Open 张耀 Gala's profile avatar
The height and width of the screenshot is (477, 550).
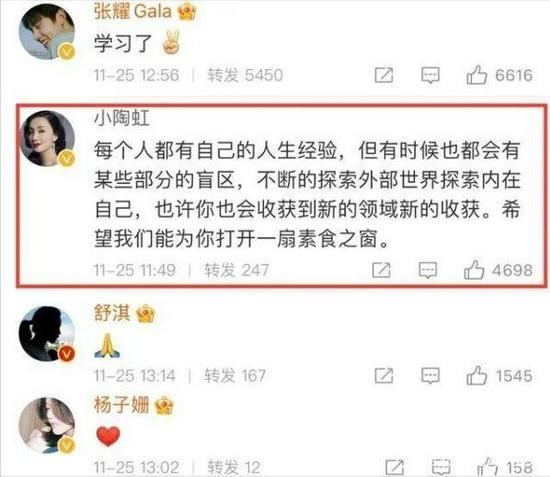tap(47, 32)
